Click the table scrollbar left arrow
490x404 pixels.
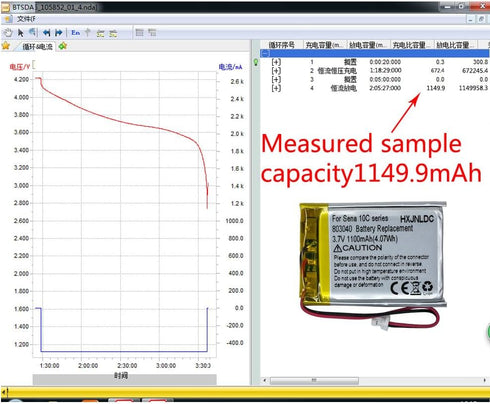(x=265, y=380)
